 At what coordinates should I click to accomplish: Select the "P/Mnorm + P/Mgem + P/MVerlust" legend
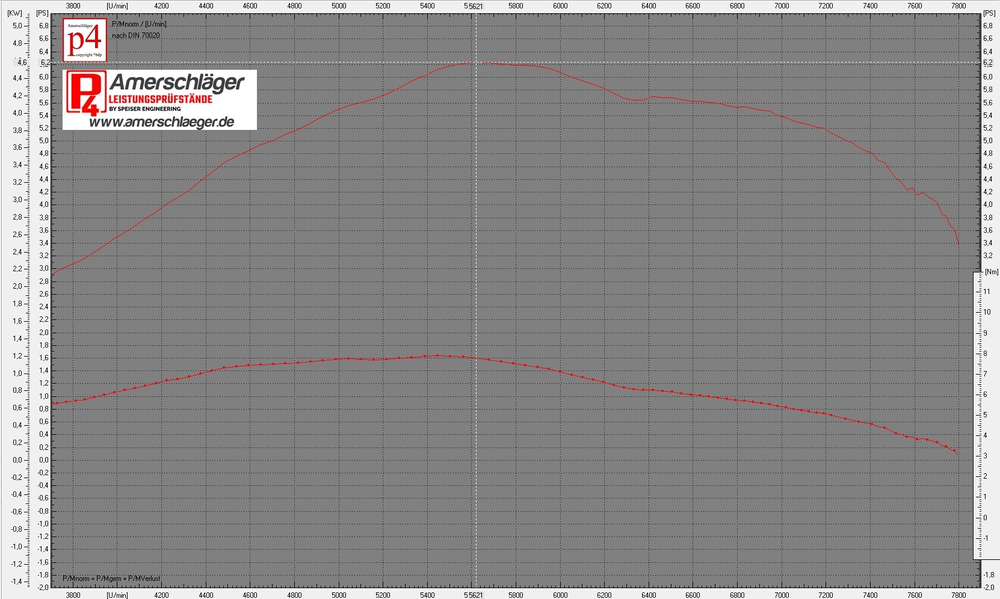[x=111, y=579]
